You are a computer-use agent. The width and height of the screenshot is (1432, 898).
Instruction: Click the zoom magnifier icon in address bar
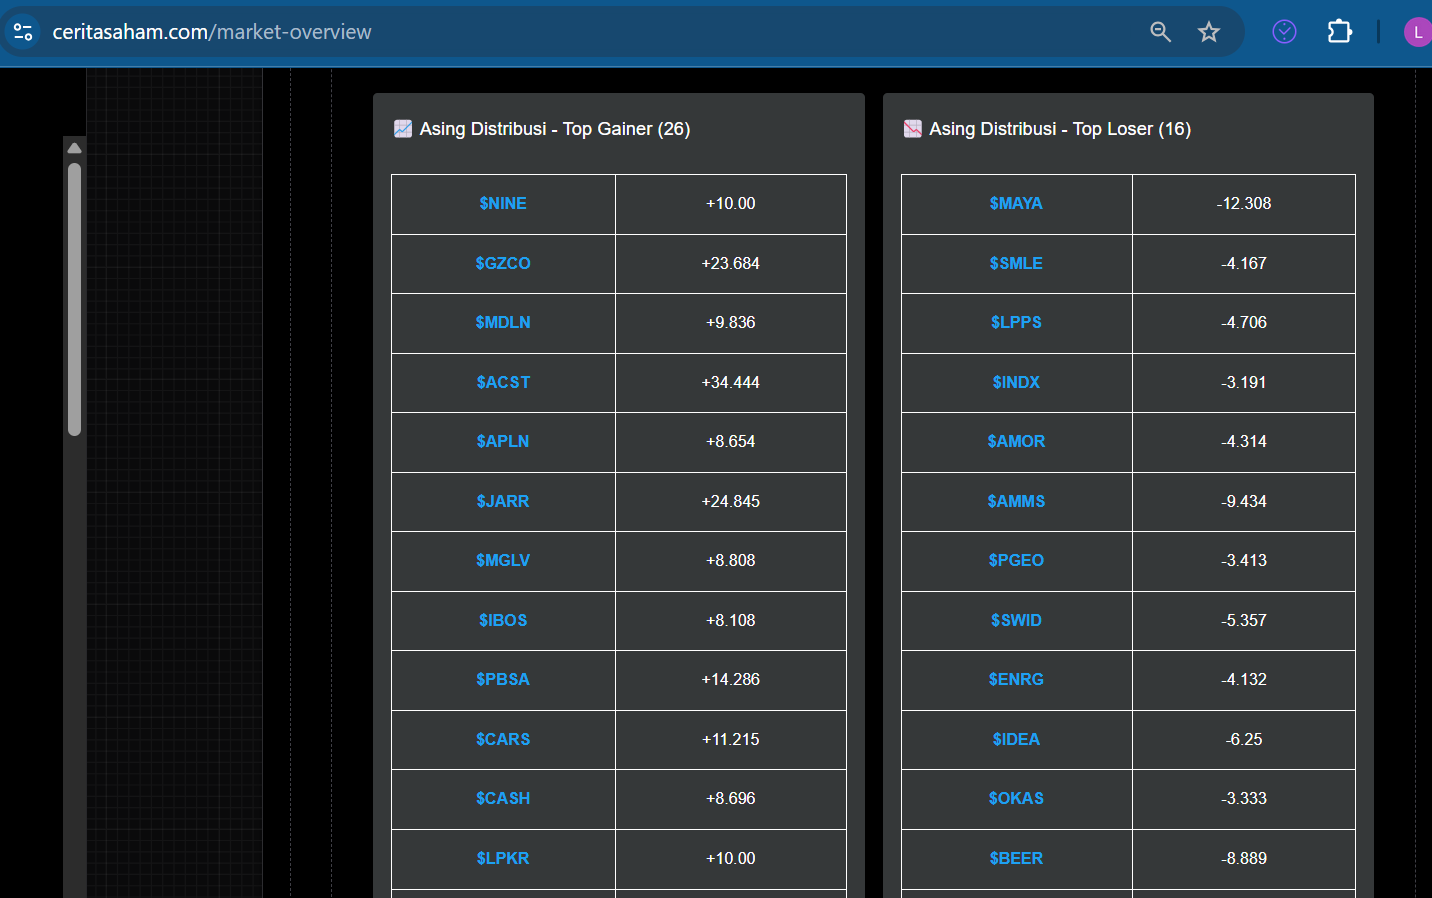pyautogui.click(x=1160, y=32)
